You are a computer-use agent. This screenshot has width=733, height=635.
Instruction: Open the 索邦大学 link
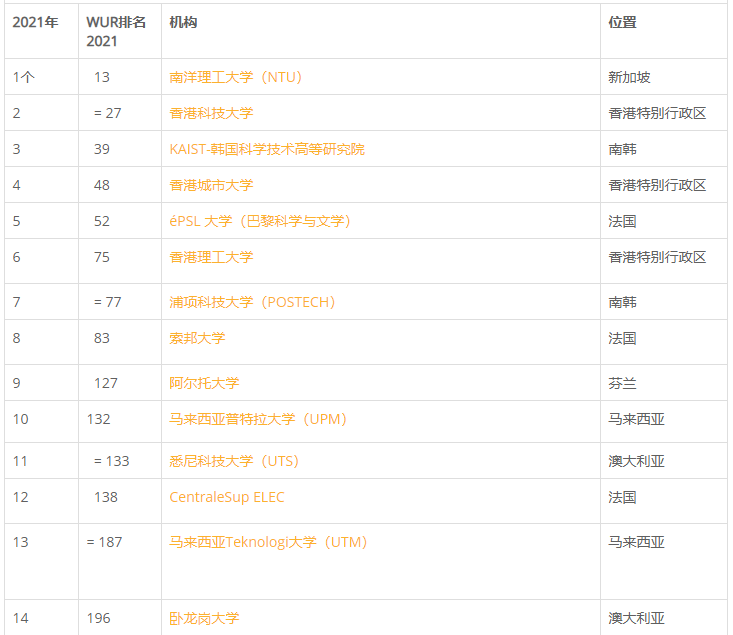click(x=197, y=338)
